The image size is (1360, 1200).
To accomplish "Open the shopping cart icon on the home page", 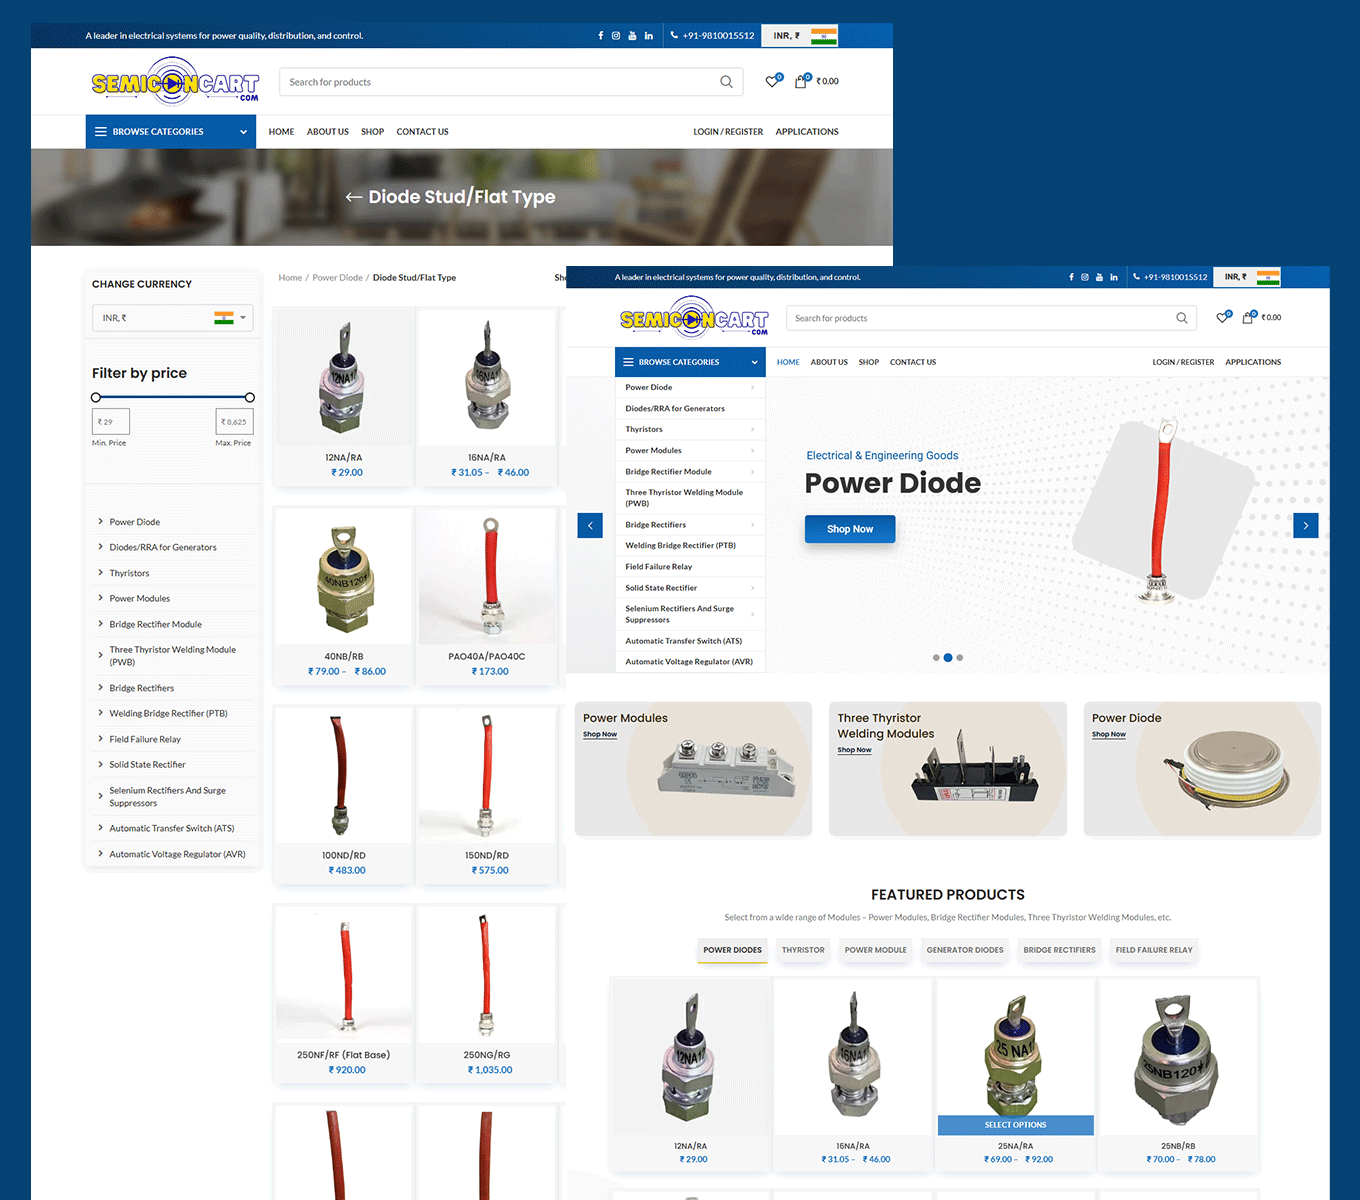I will (1248, 317).
